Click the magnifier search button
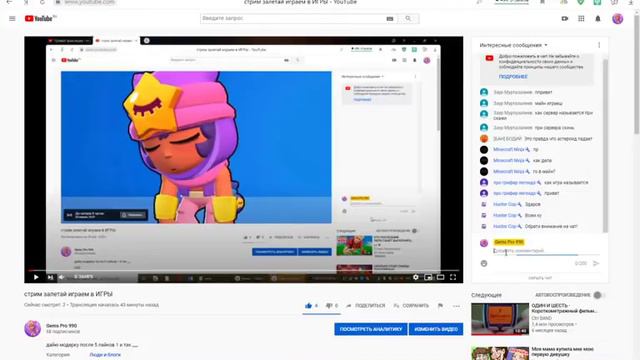This screenshot has height=360, width=640. point(408,19)
